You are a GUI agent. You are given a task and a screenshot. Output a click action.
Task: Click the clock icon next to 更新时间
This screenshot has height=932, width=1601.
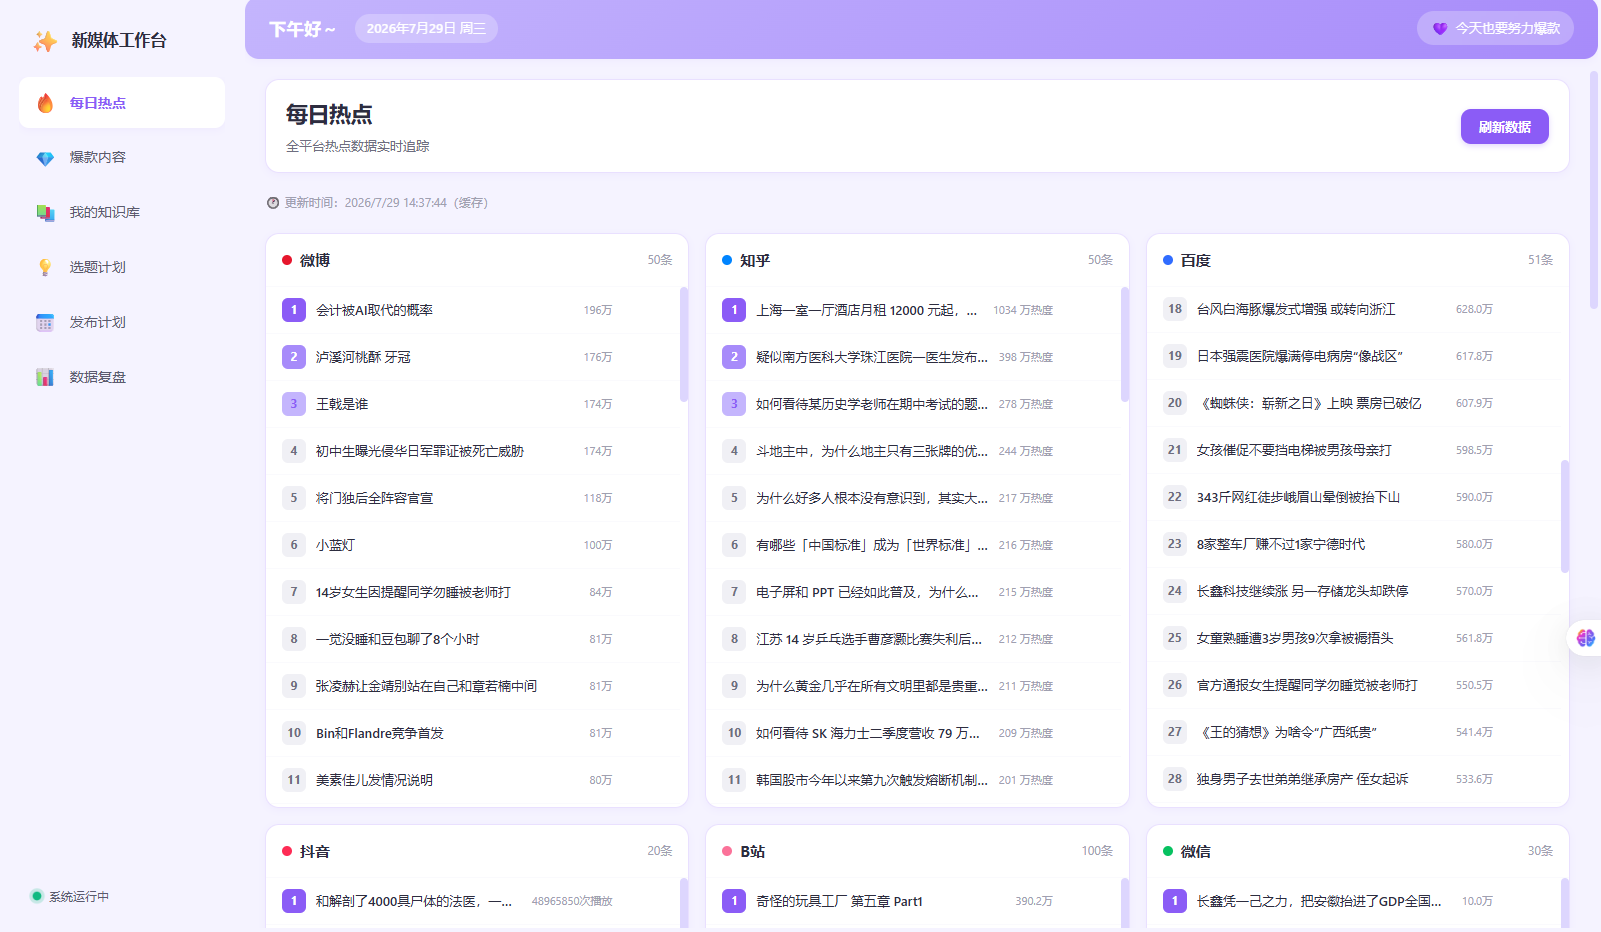tap(273, 203)
